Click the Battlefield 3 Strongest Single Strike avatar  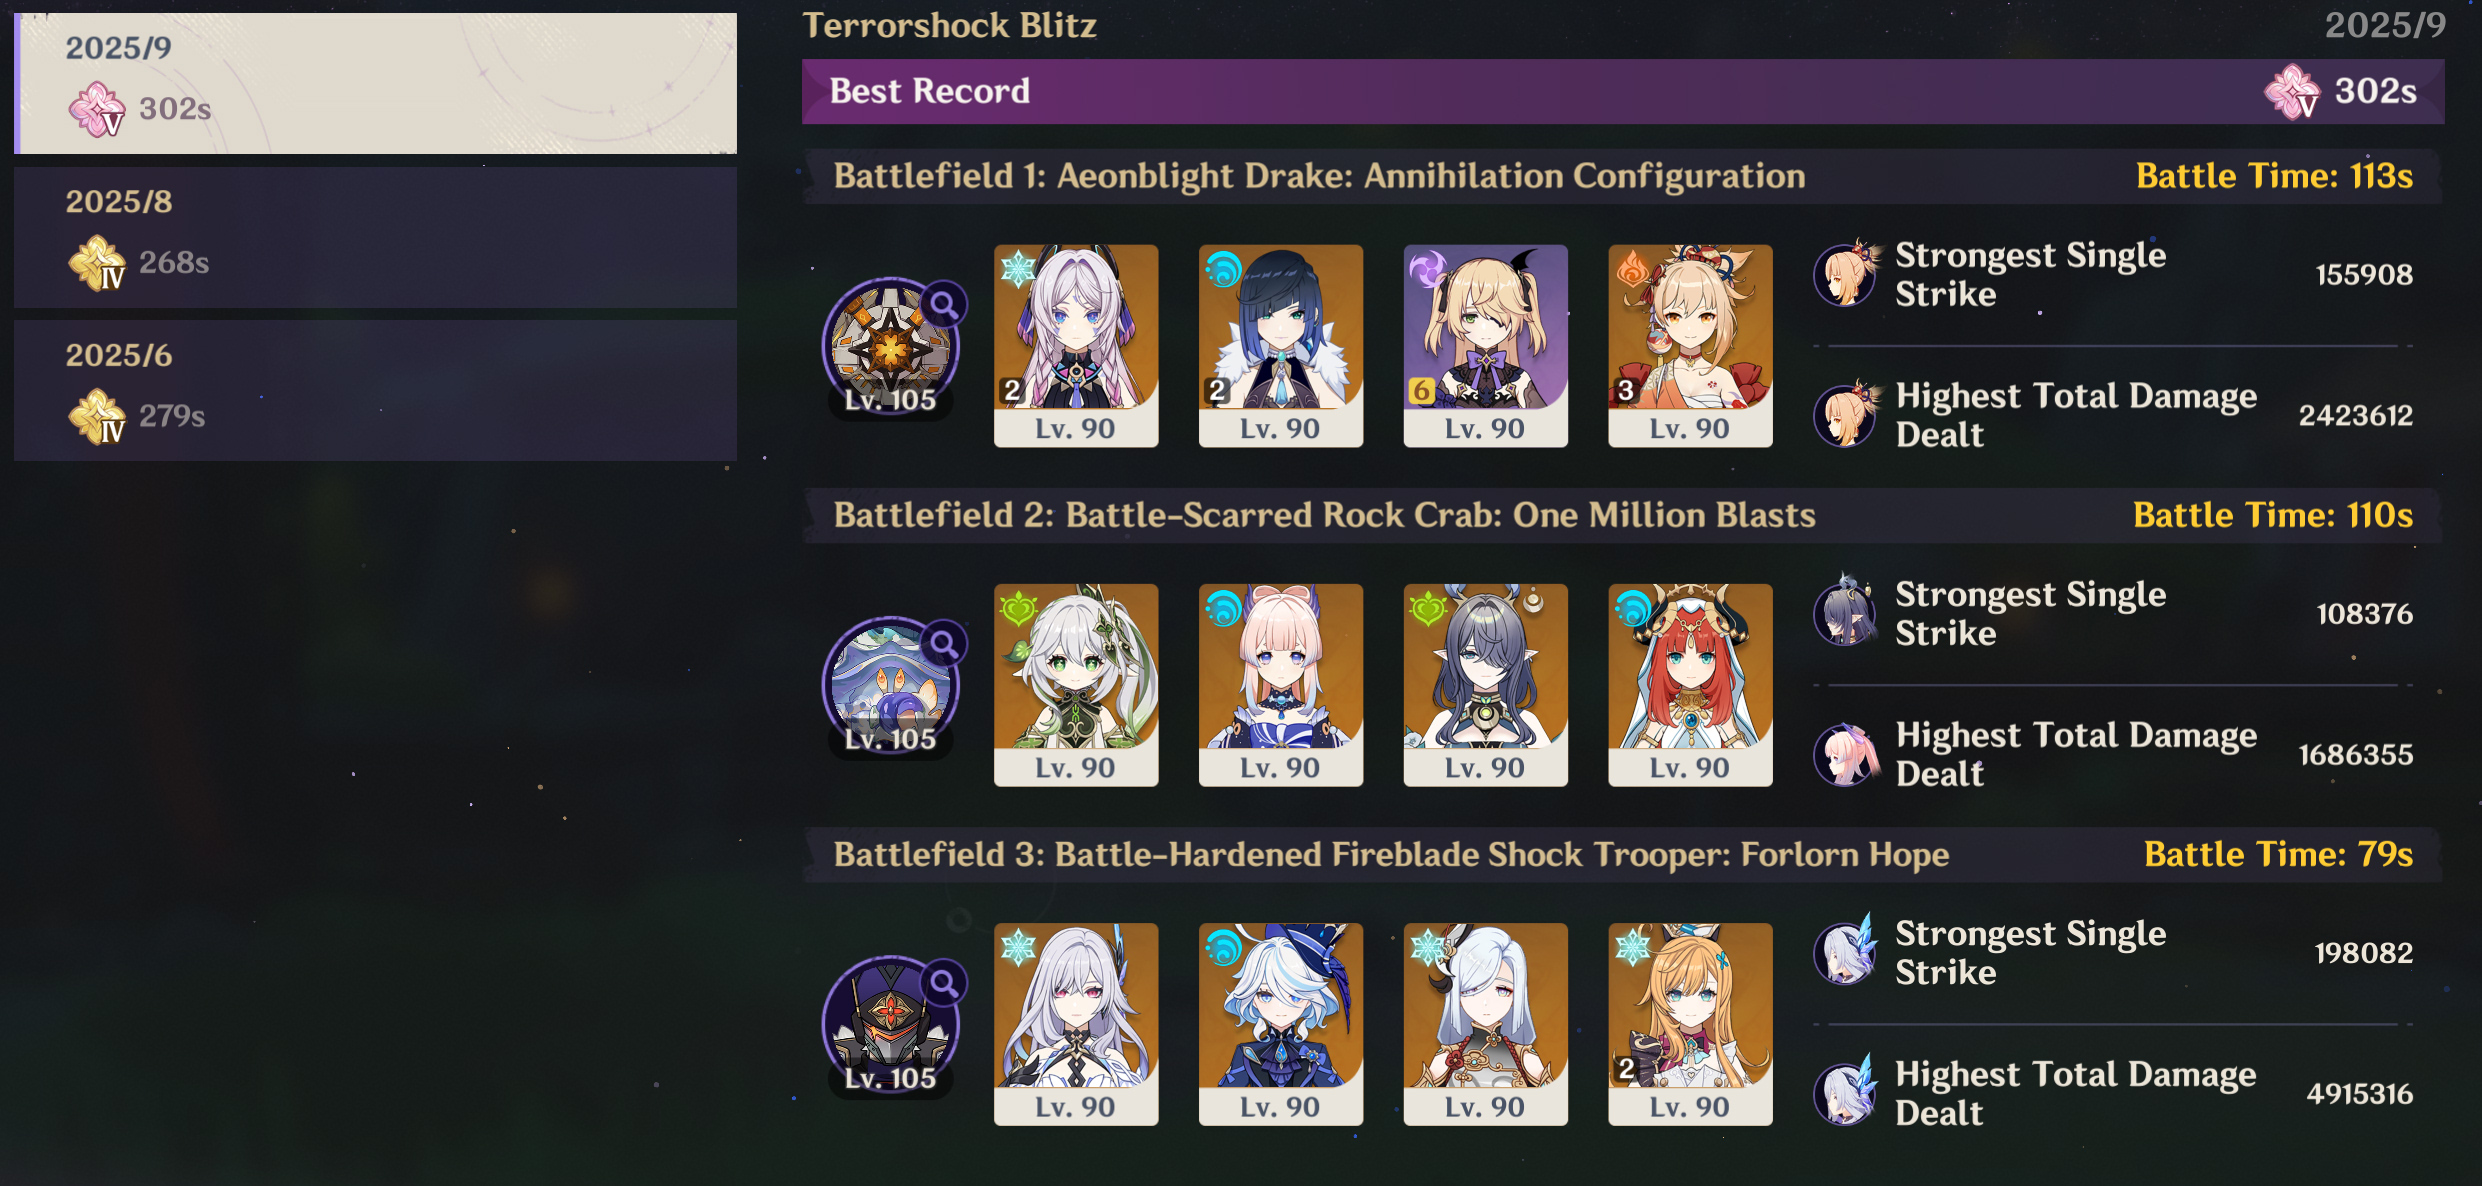pos(1846,952)
